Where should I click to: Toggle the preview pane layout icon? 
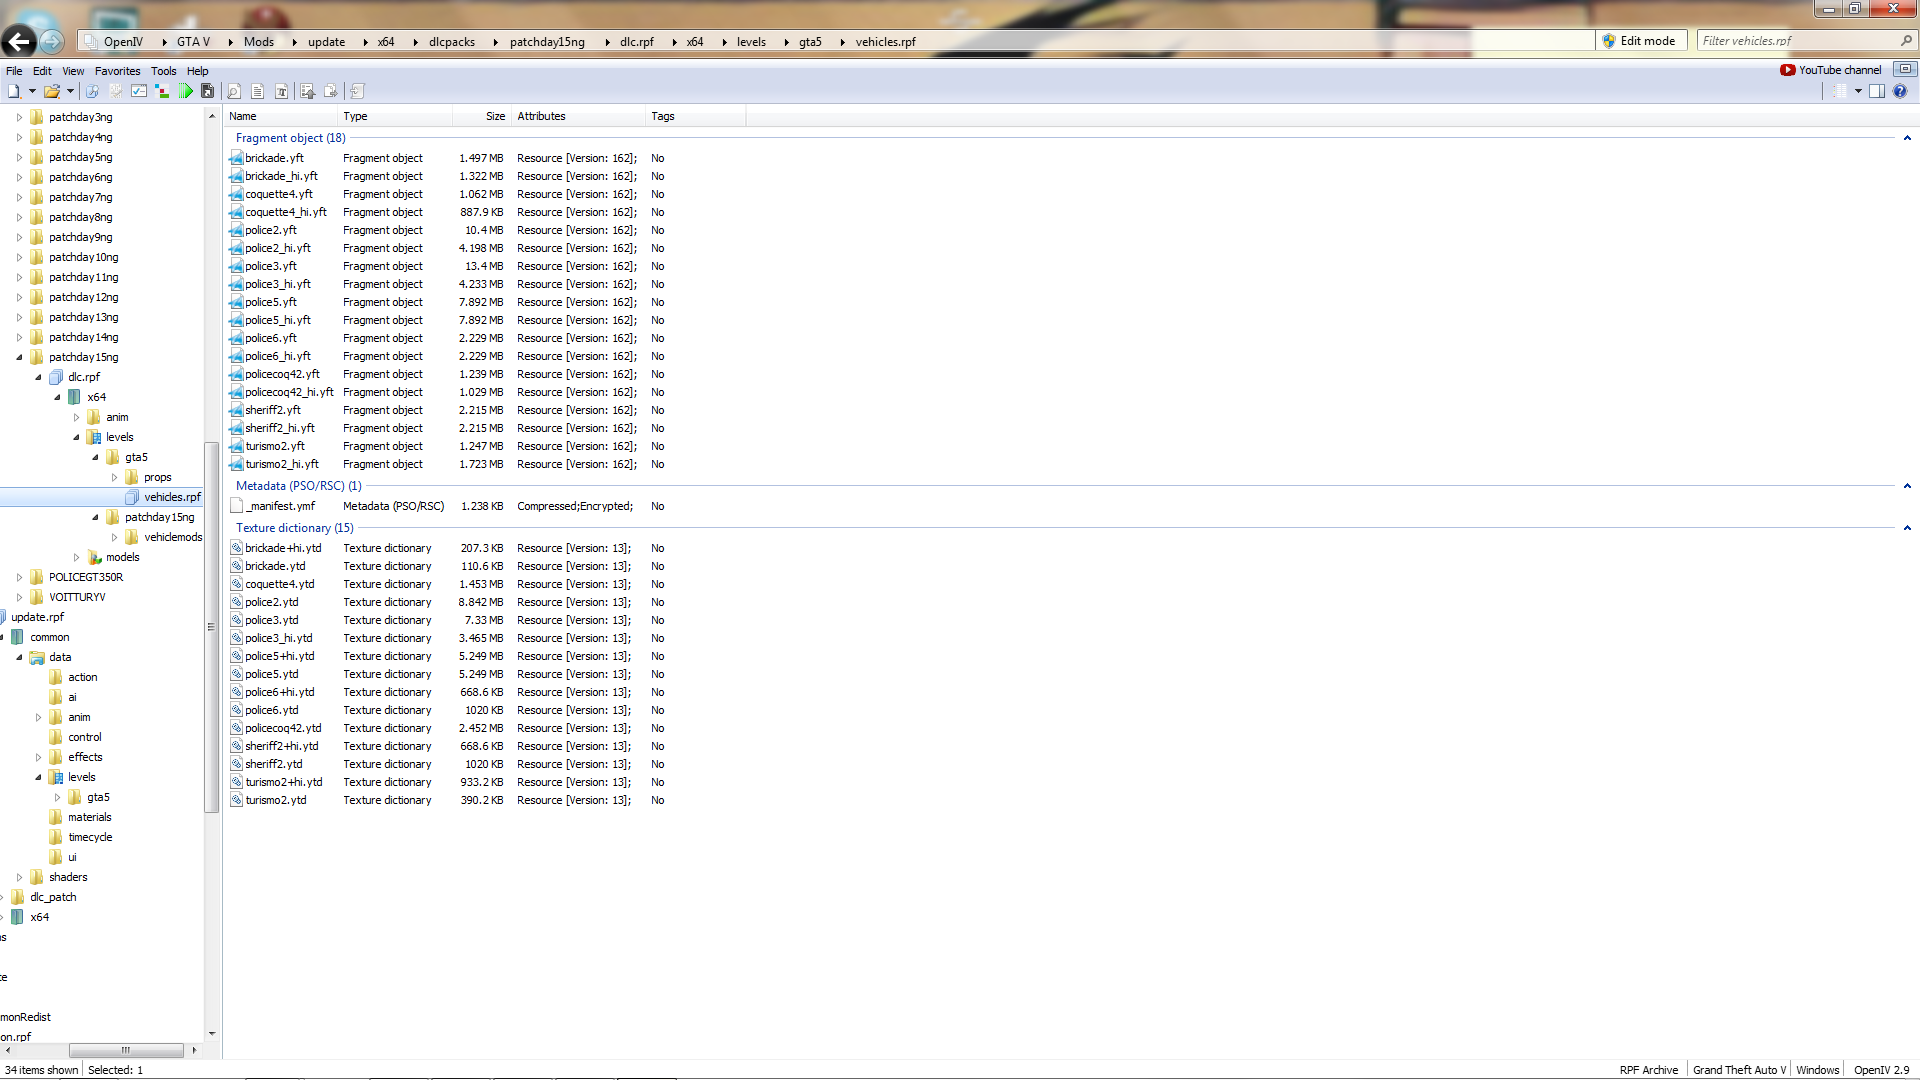pyautogui.click(x=1877, y=91)
